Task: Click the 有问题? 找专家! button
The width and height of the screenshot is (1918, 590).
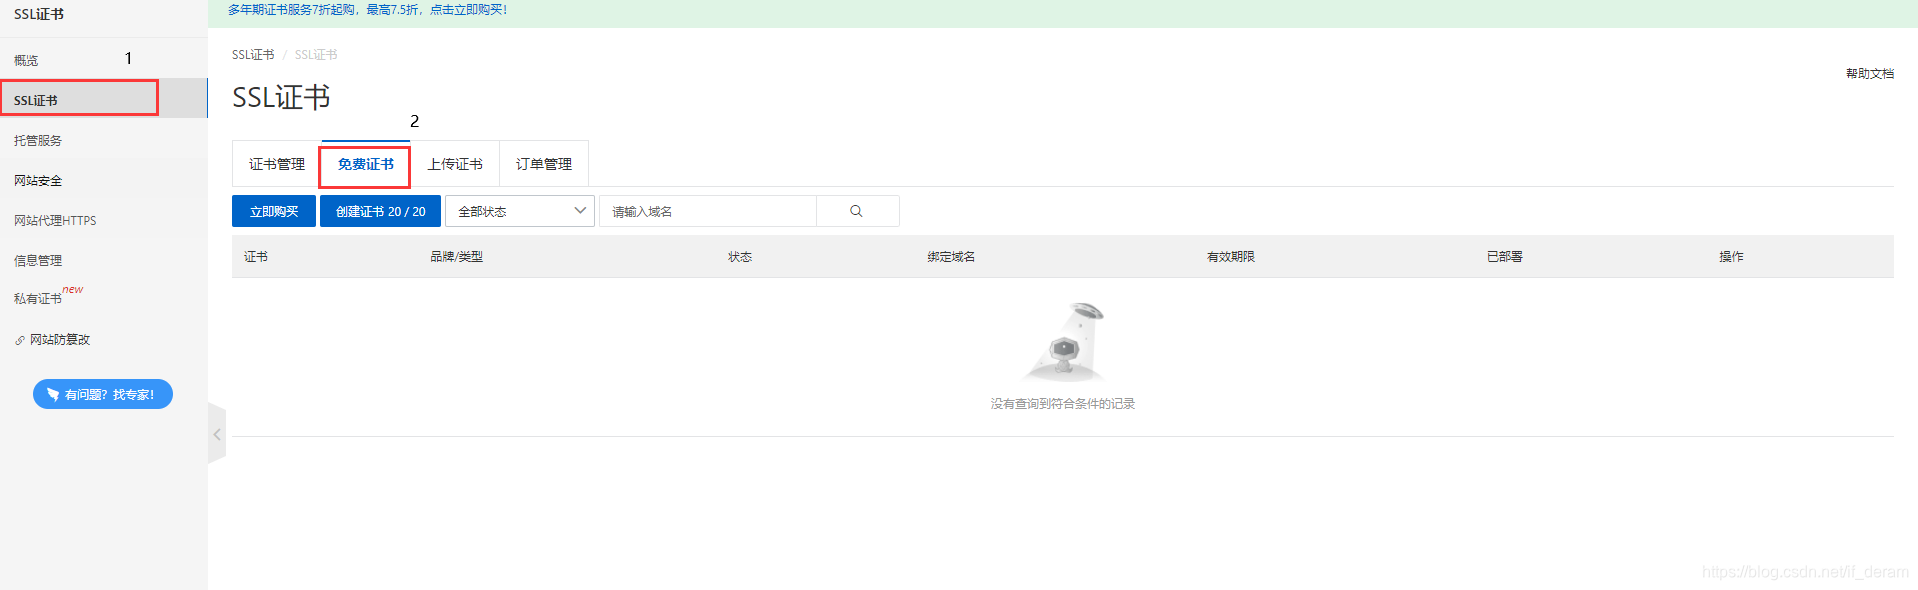Action: coord(103,394)
